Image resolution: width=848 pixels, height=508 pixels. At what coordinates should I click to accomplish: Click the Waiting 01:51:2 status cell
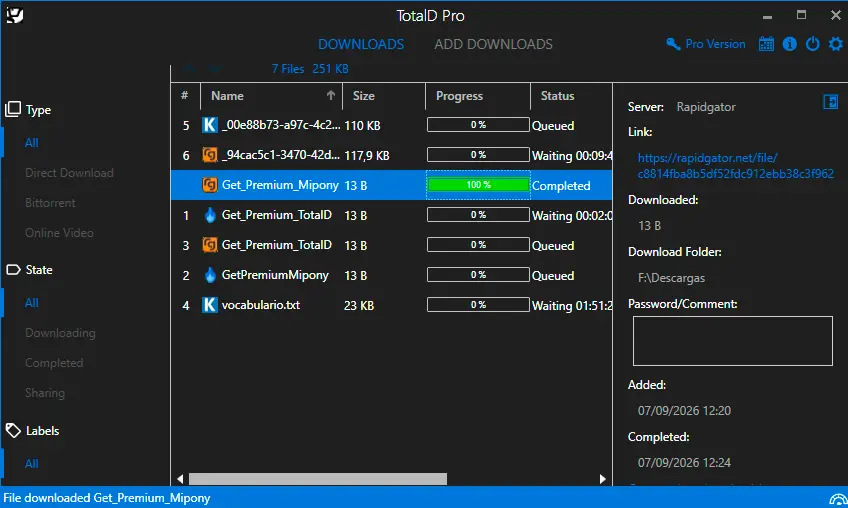[x=572, y=306]
